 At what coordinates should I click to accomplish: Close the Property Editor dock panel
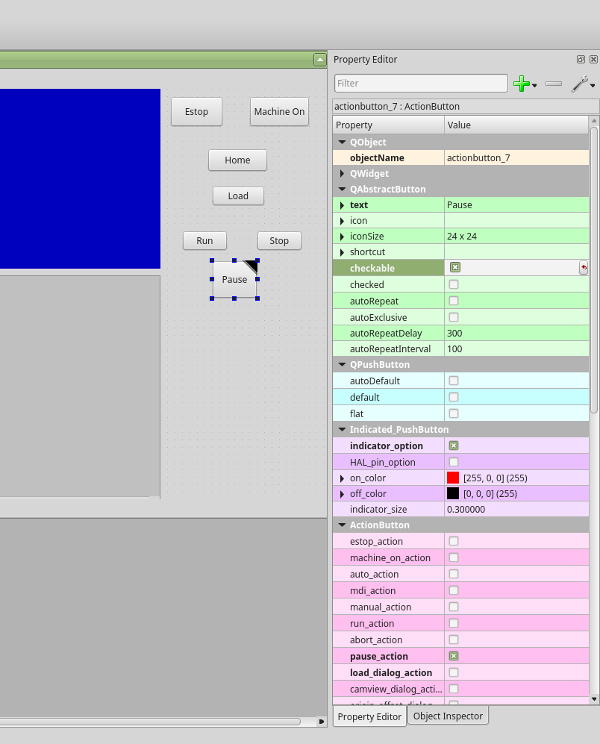click(593, 60)
